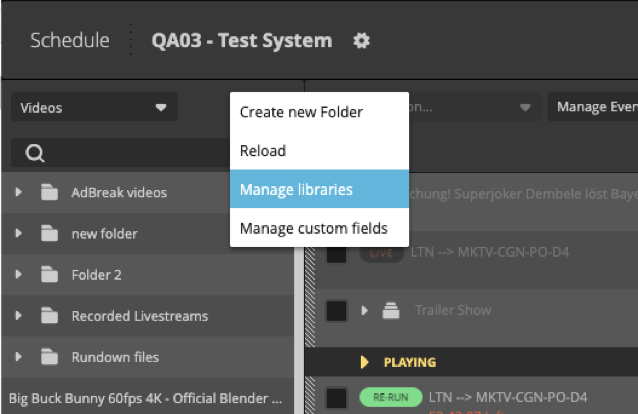Click the green RE-RUN badge
The width and height of the screenshot is (638, 414).
point(391,397)
